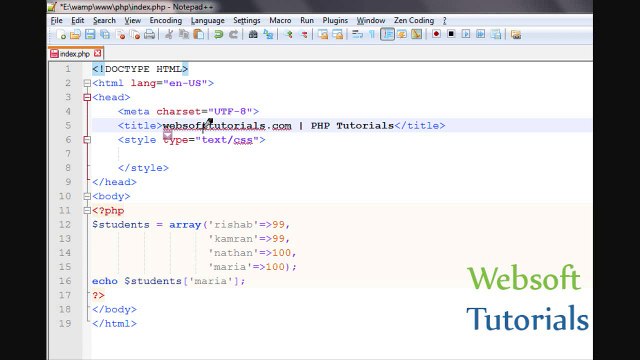Open the ? help menu
The height and width of the screenshot is (360, 640).
point(444,20)
